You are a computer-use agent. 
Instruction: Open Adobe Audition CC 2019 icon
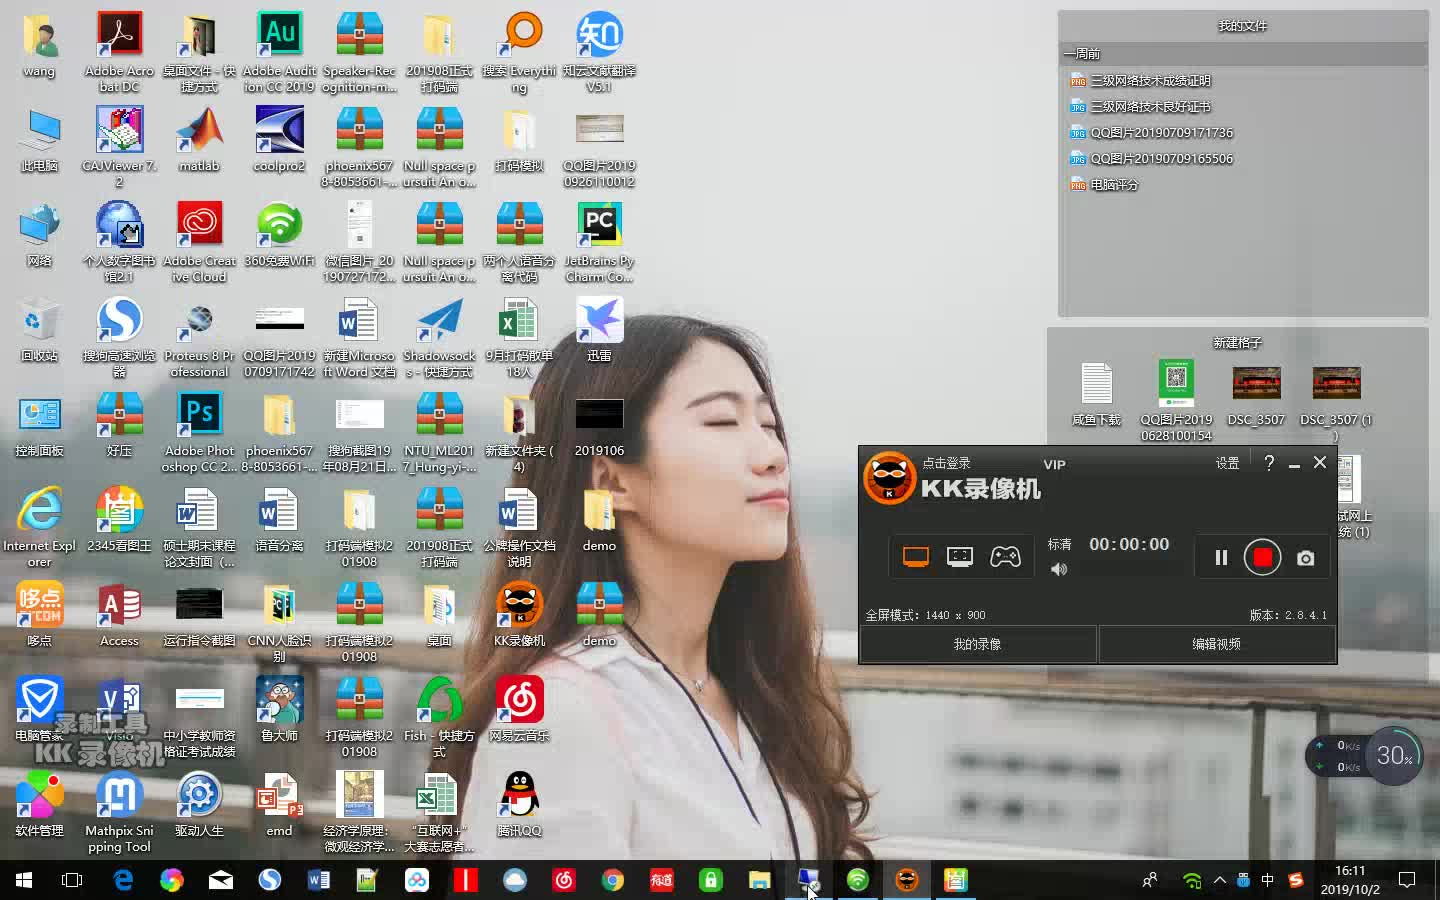[279, 51]
